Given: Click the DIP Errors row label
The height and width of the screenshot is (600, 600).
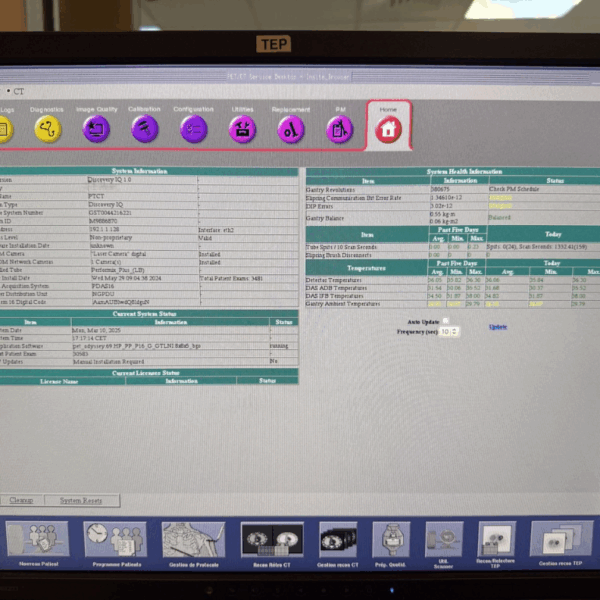Looking at the screenshot, I should tap(320, 206).
